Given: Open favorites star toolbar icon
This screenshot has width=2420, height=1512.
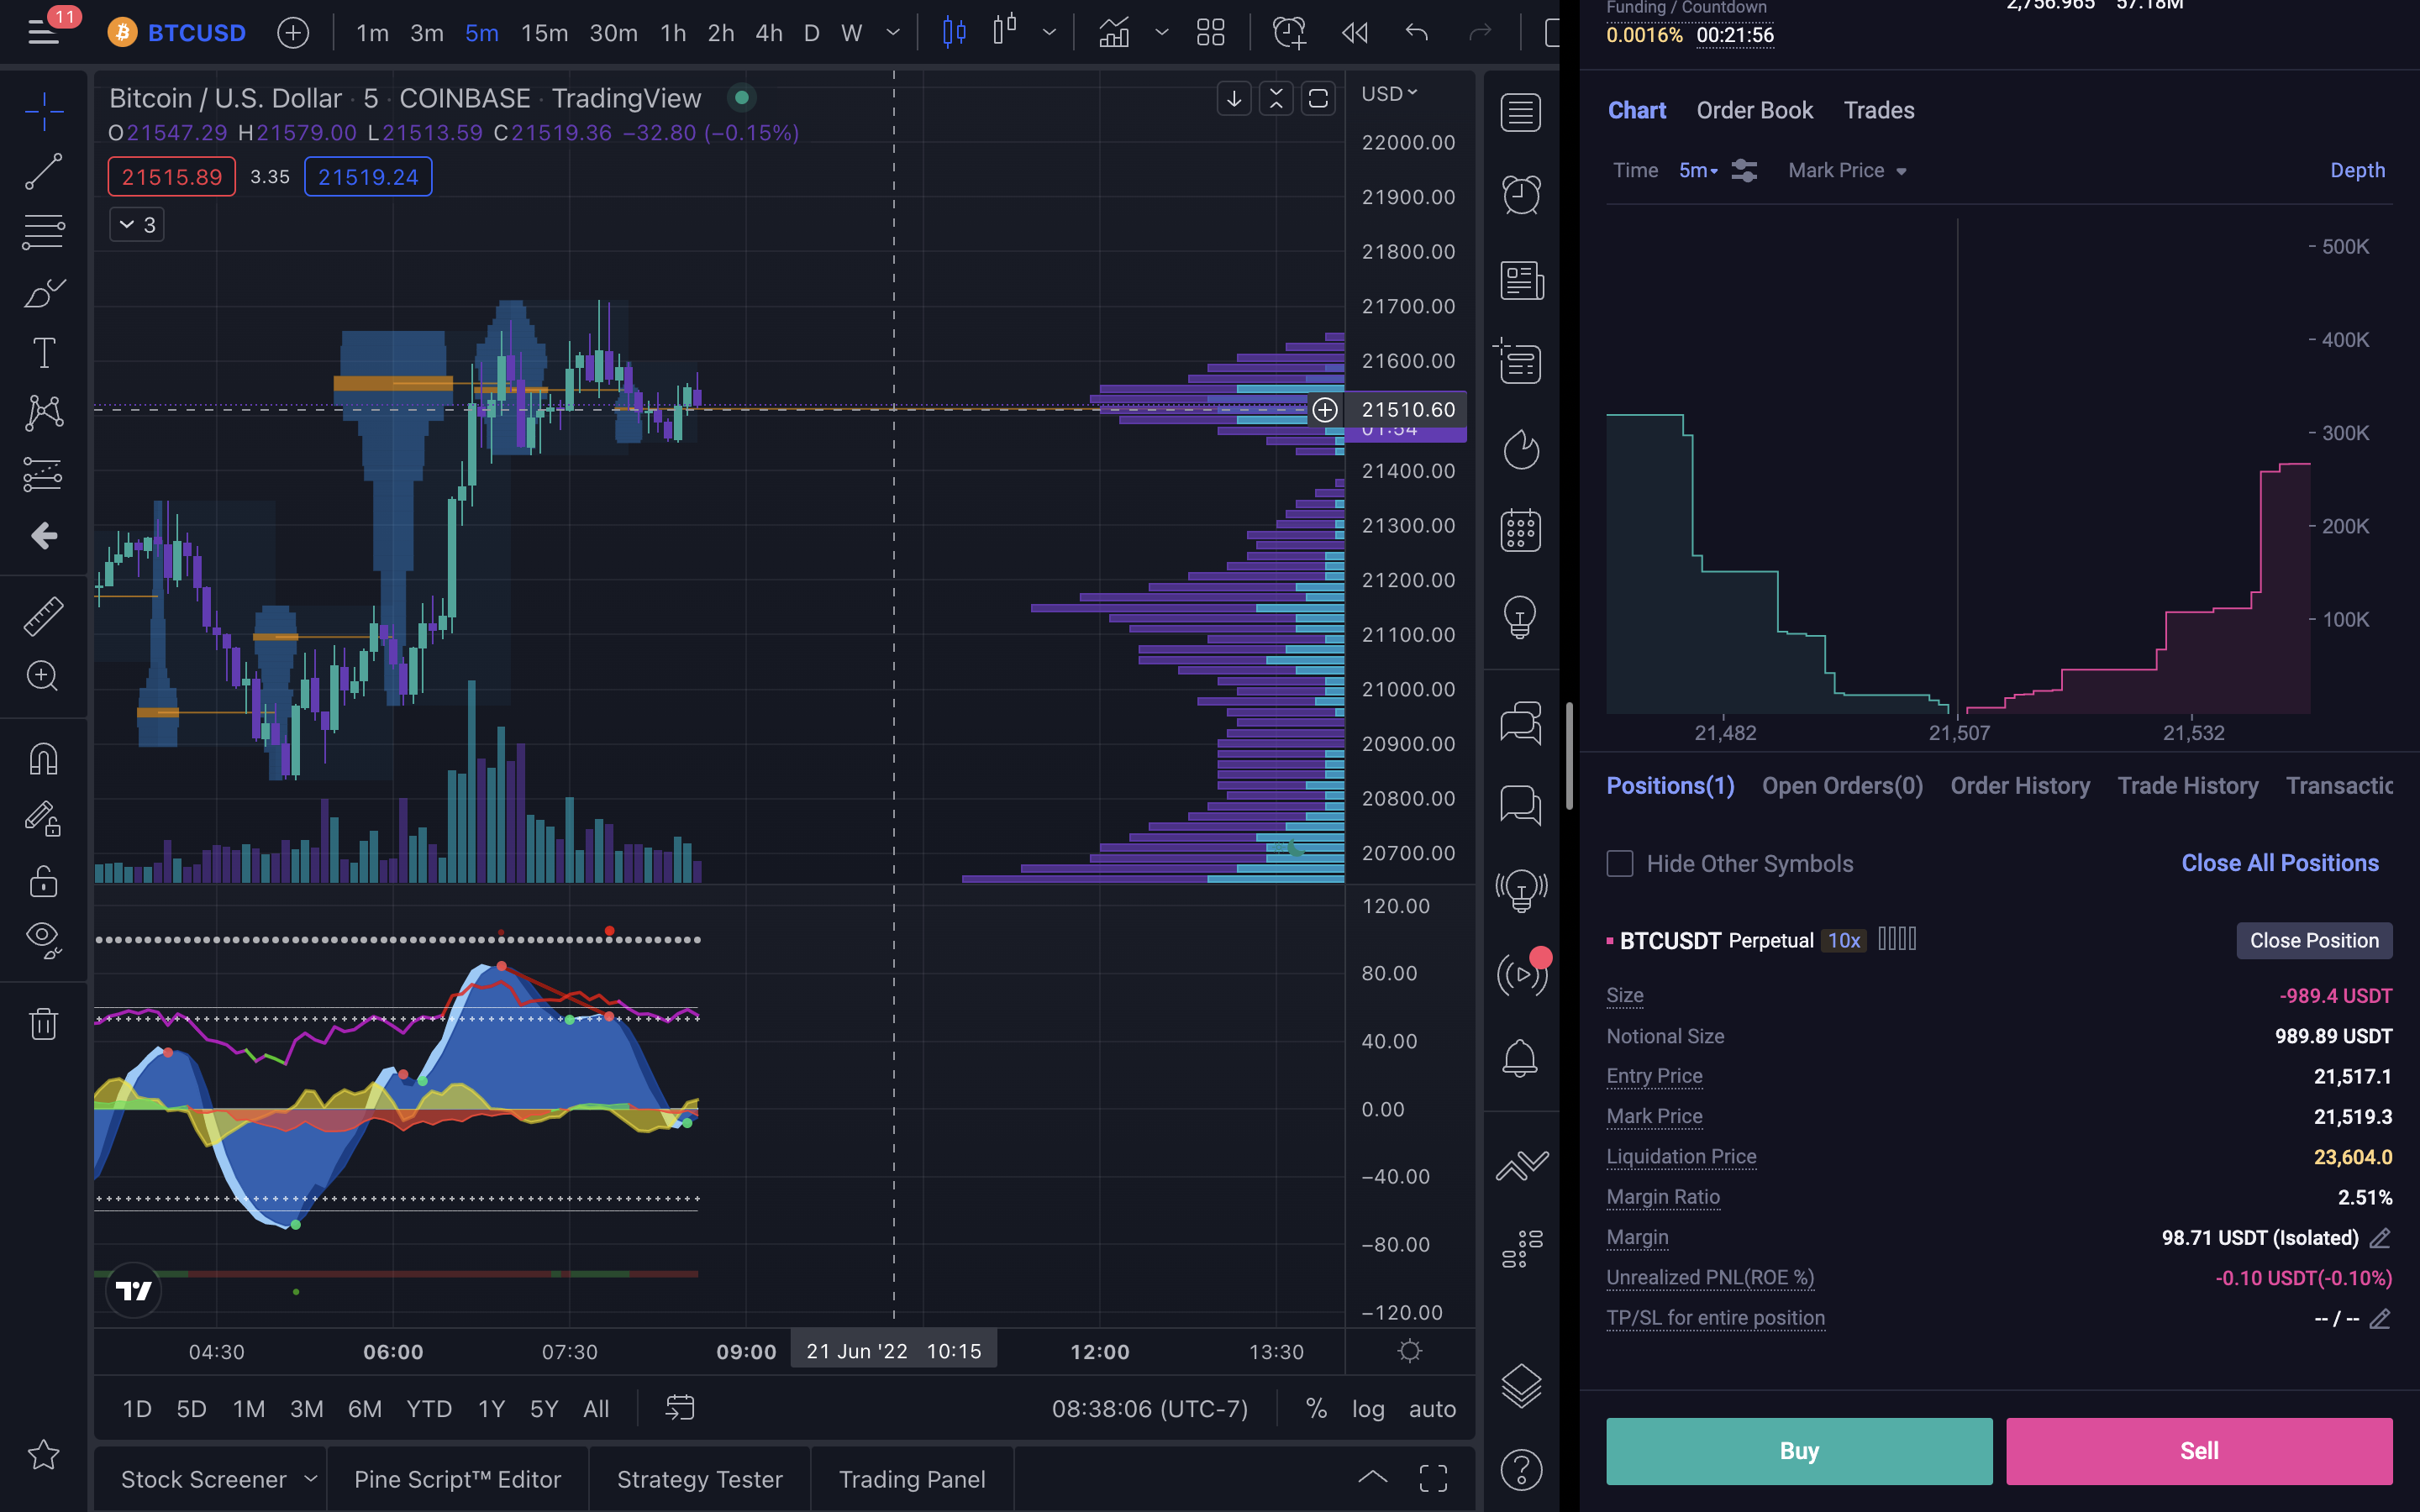Looking at the screenshot, I should pyautogui.click(x=44, y=1454).
